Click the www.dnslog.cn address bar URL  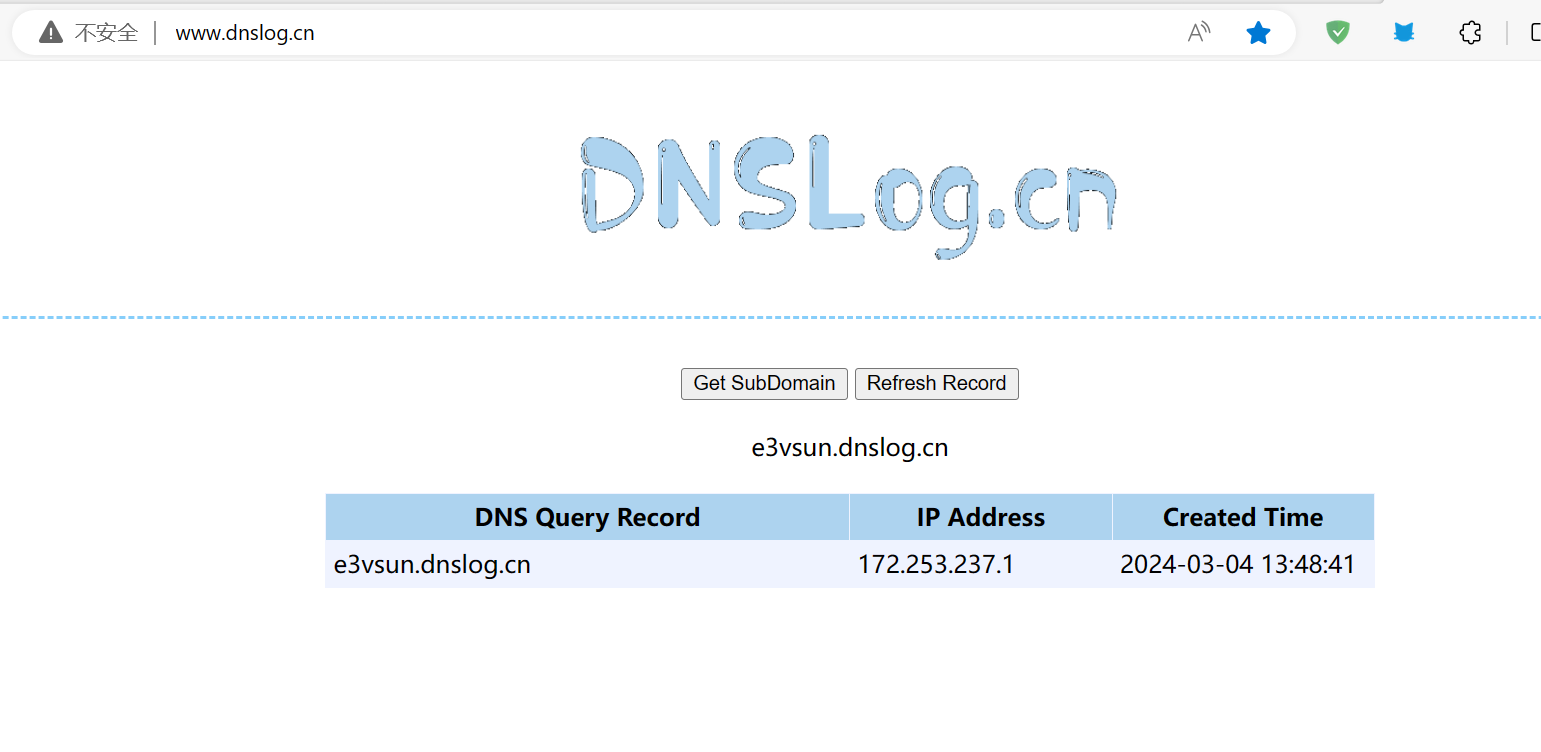(x=245, y=33)
